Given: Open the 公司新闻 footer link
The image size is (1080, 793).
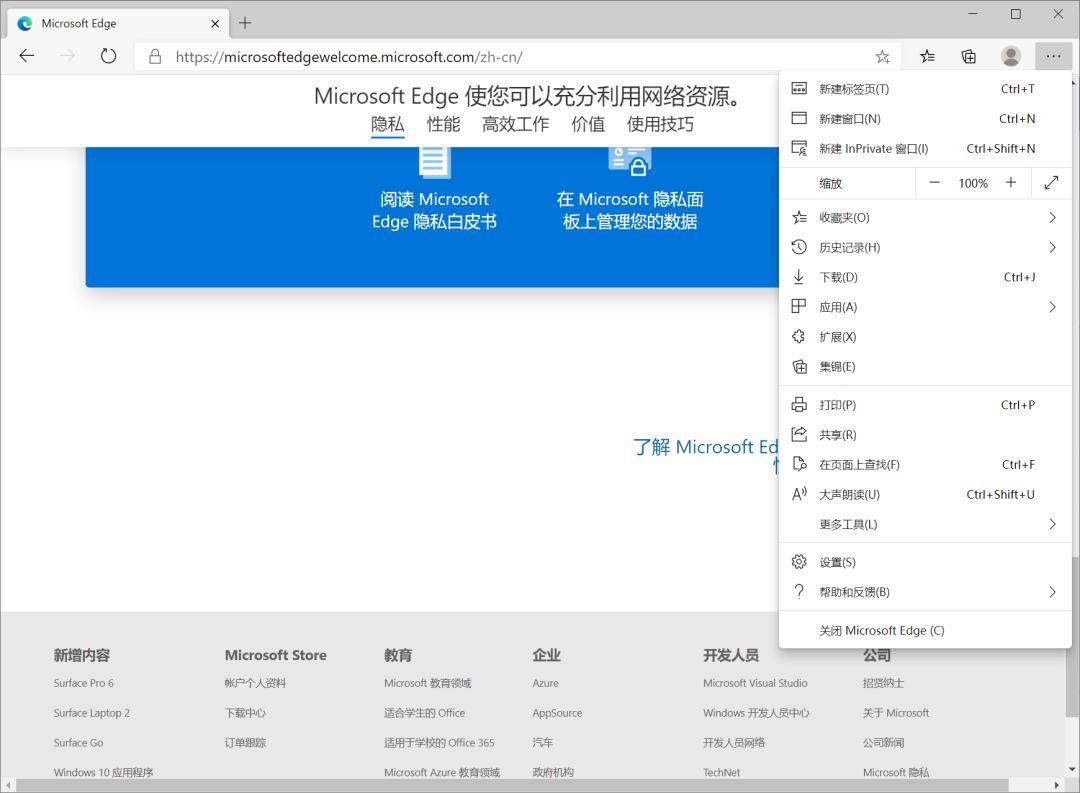Looking at the screenshot, I should [x=883, y=743].
